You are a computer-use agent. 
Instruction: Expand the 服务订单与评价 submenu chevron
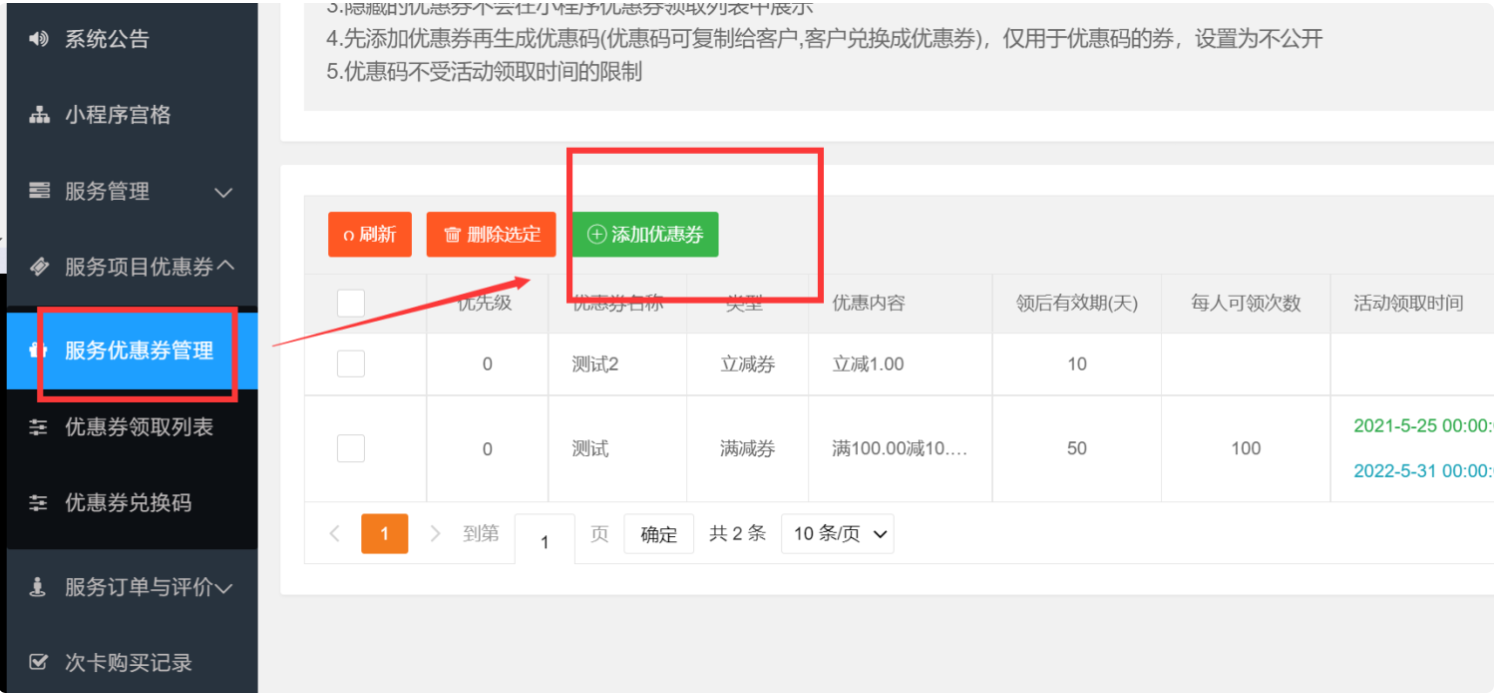point(225,588)
